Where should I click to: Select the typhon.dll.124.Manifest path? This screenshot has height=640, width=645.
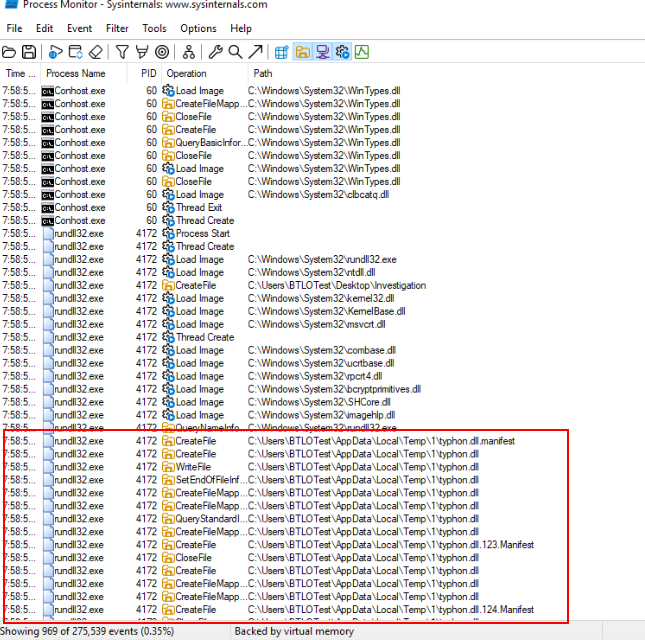391,610
